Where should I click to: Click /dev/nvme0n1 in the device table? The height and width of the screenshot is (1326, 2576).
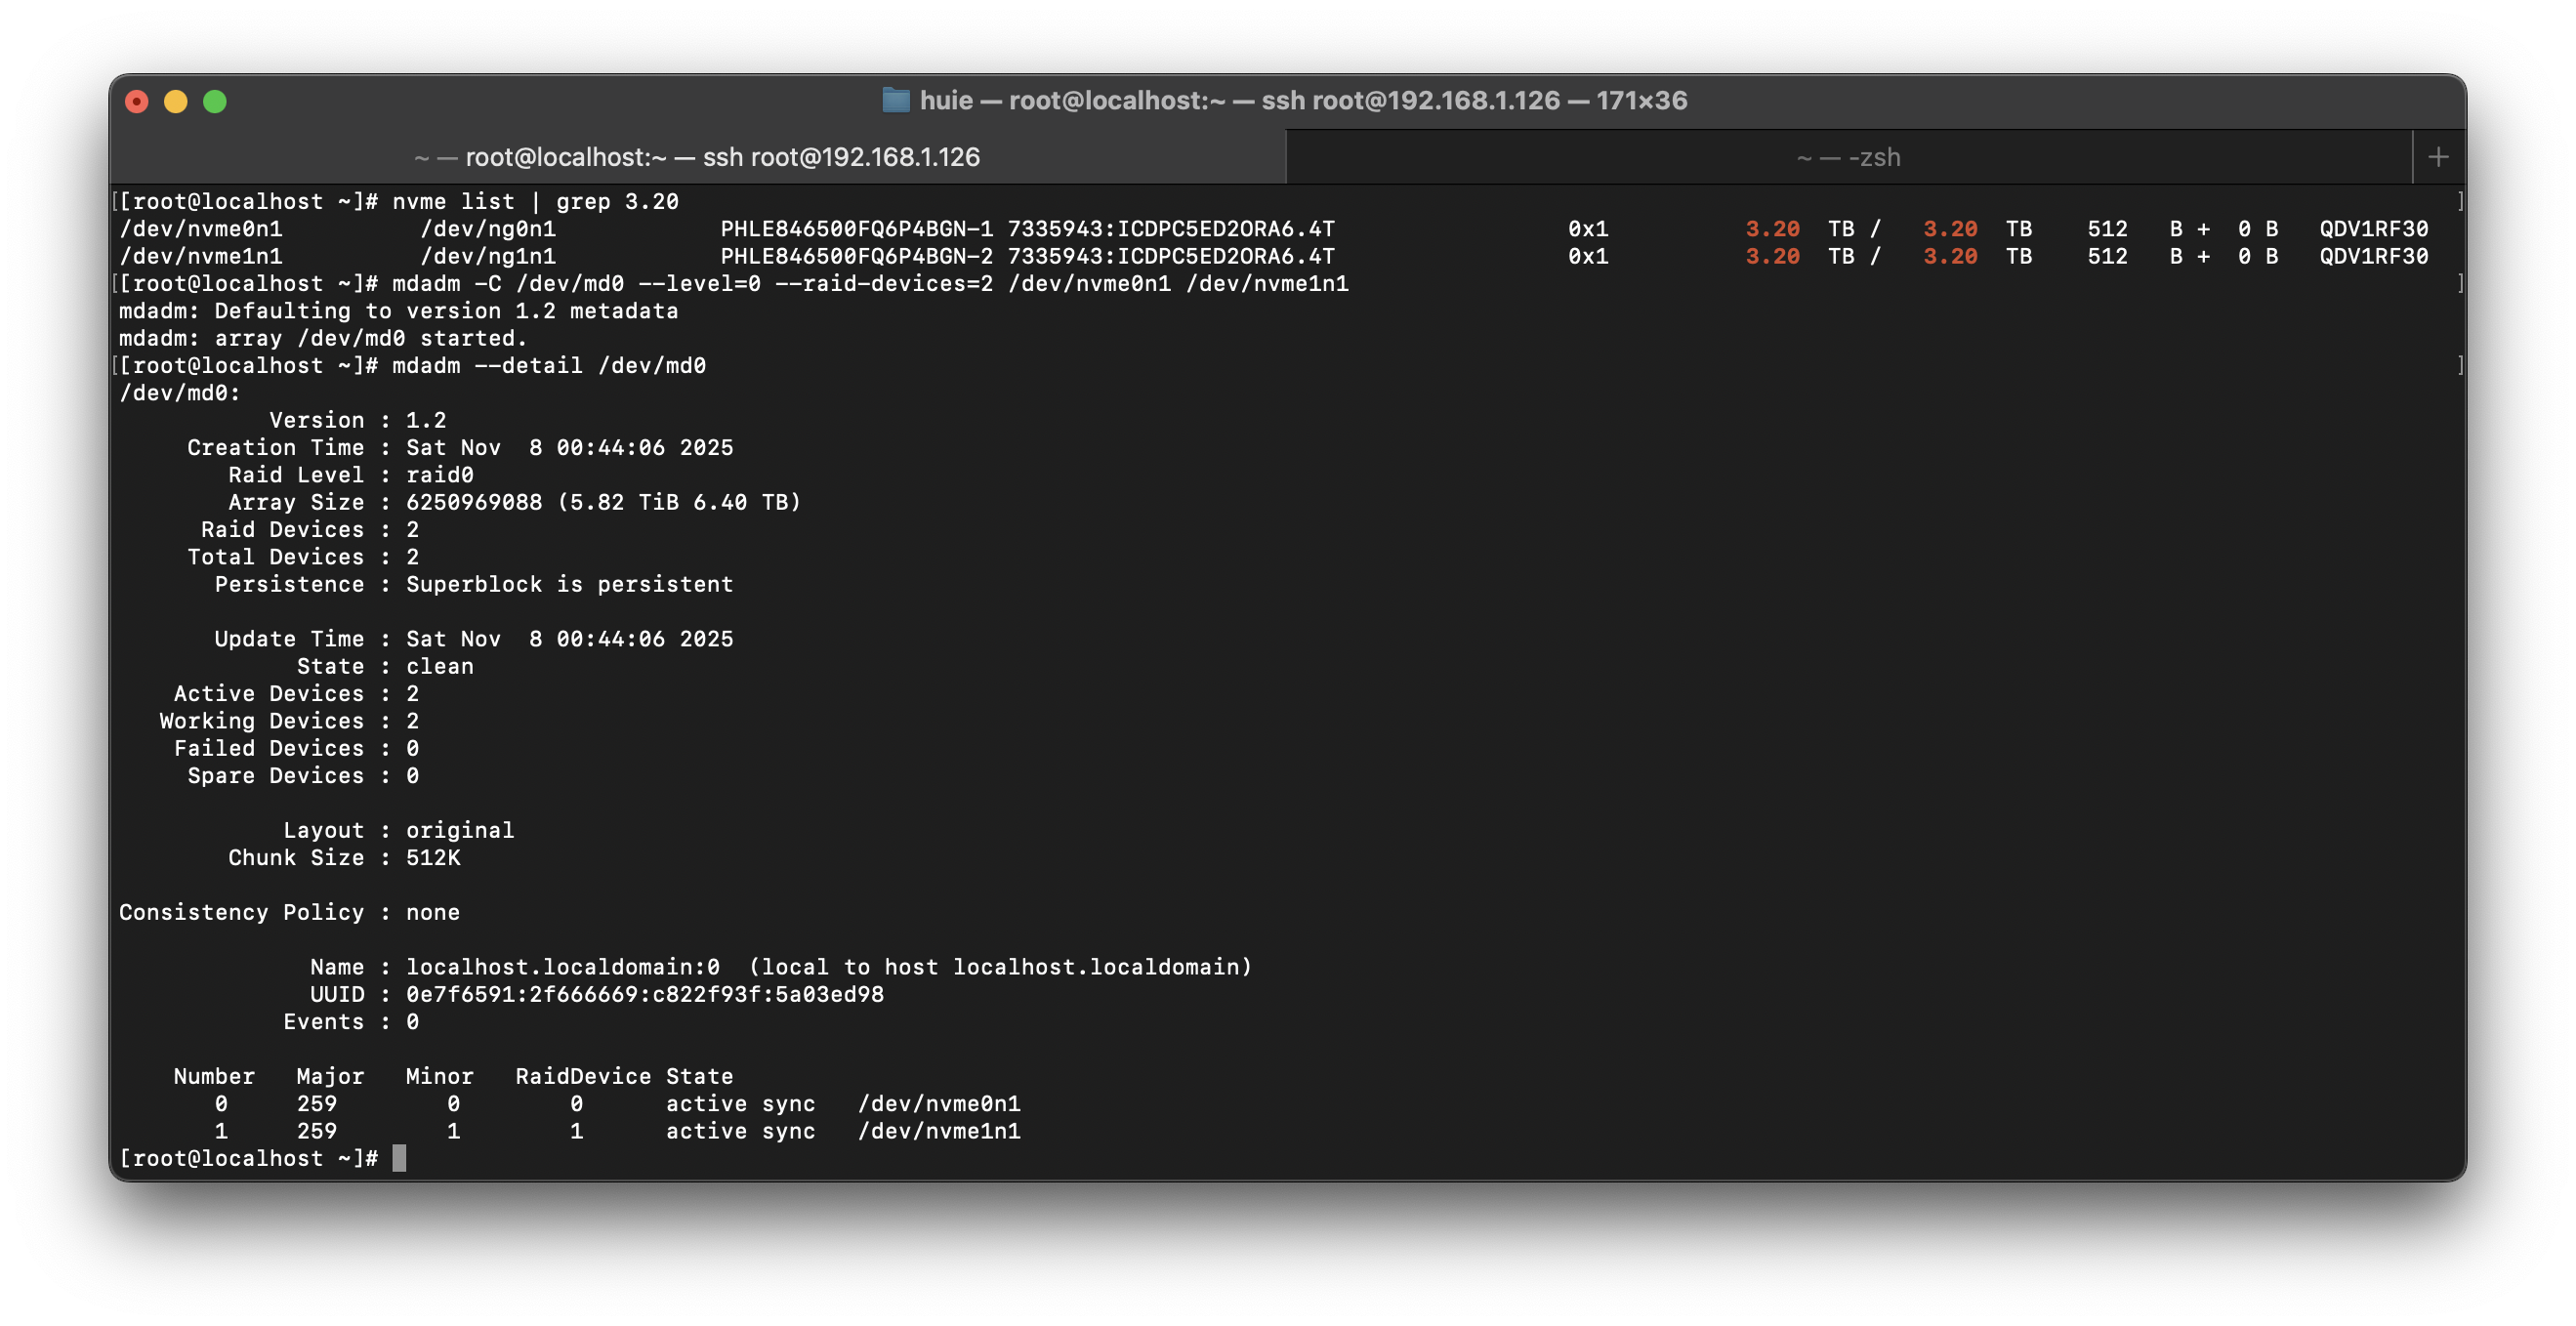[x=939, y=1104]
